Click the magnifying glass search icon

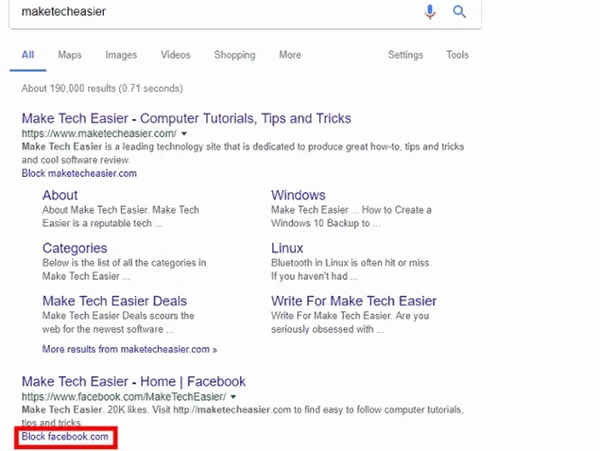(459, 11)
